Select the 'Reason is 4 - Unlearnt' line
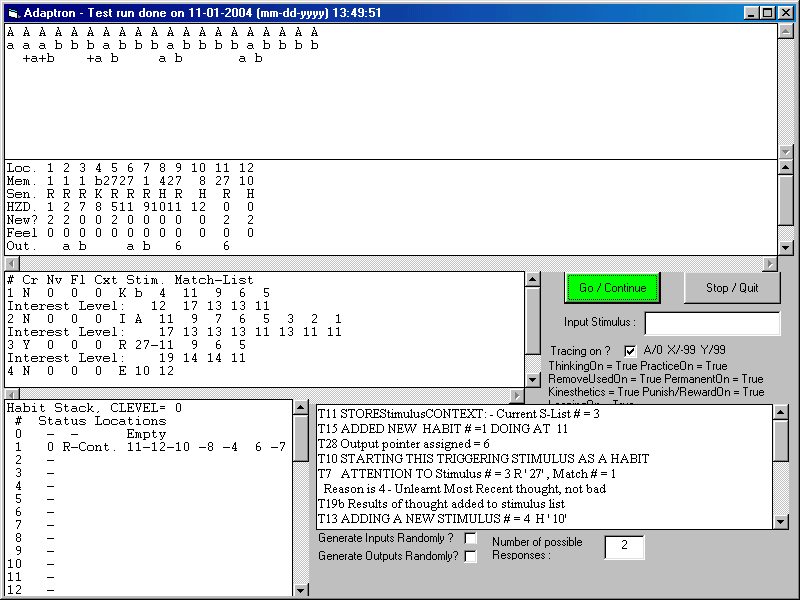This screenshot has height=600, width=800. pyautogui.click(x=464, y=489)
